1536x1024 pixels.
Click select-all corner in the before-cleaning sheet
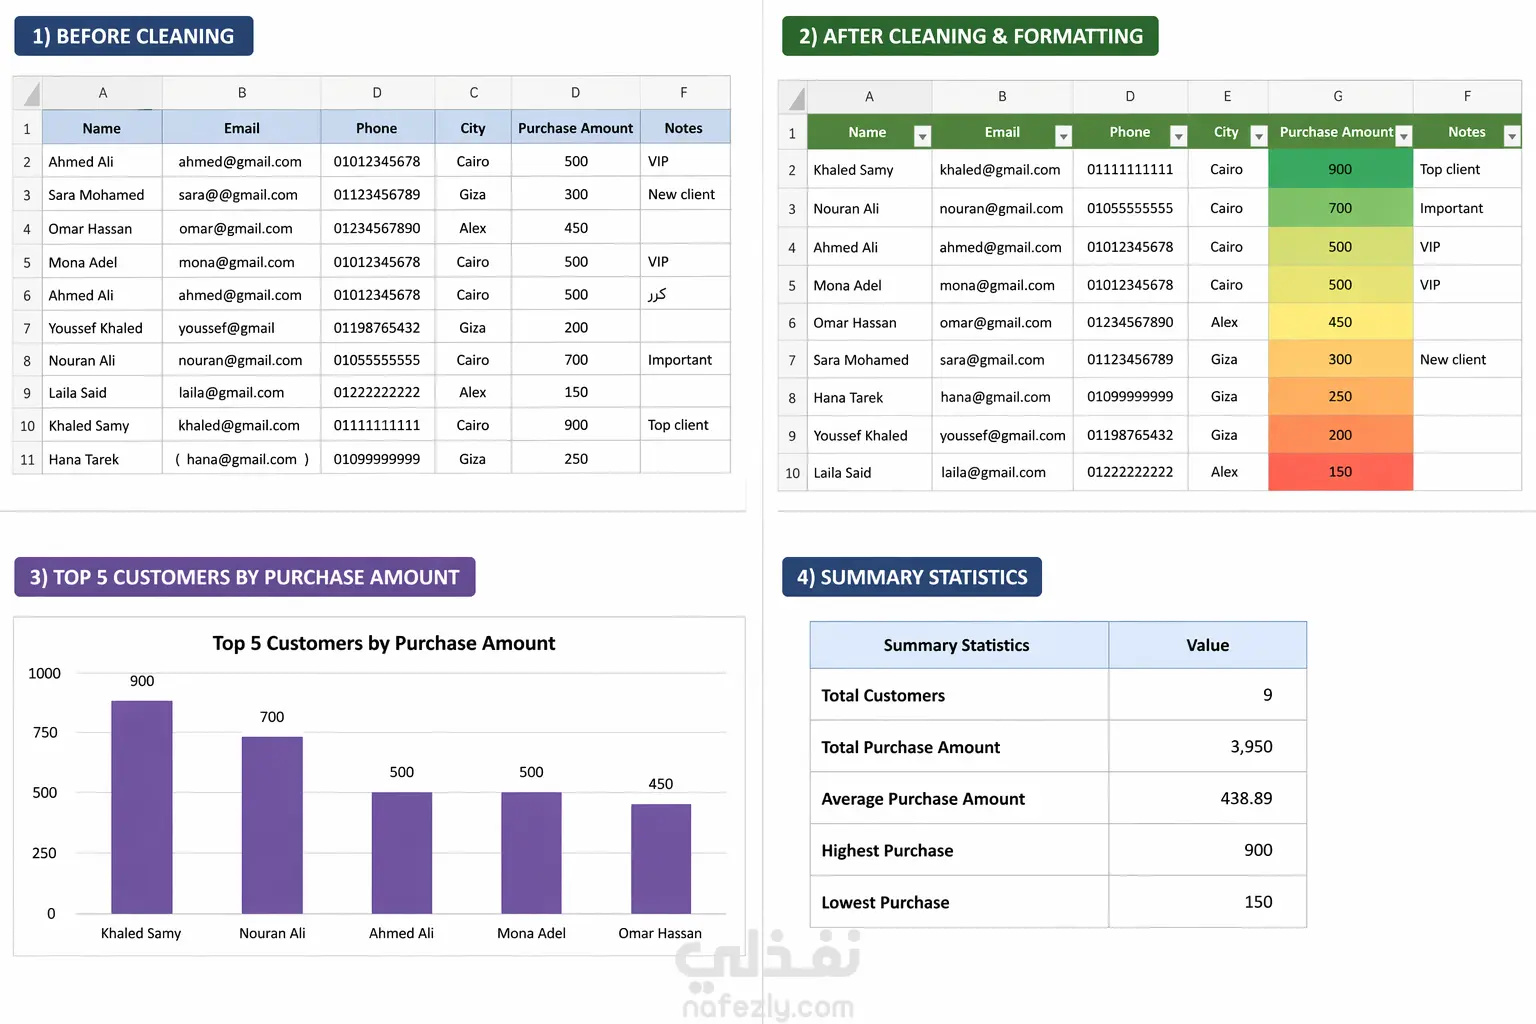[27, 94]
